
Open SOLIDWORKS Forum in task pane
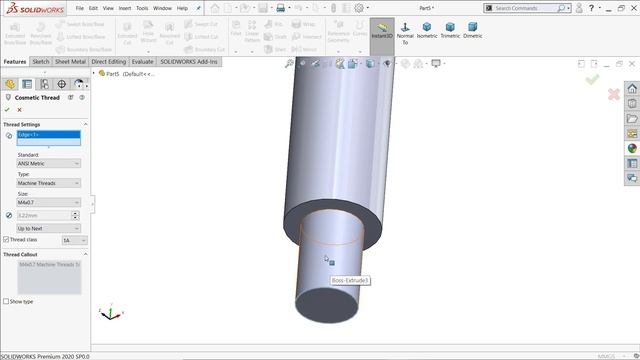click(x=632, y=178)
